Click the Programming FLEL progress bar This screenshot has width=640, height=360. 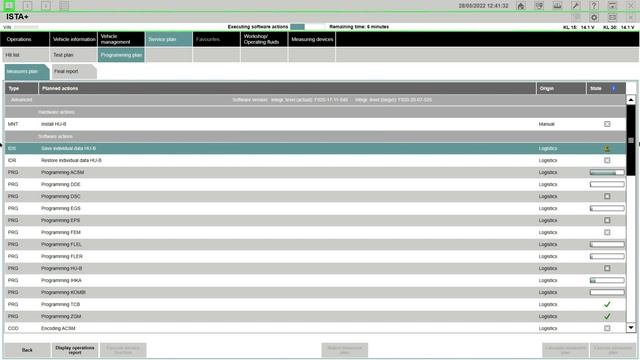click(x=607, y=244)
